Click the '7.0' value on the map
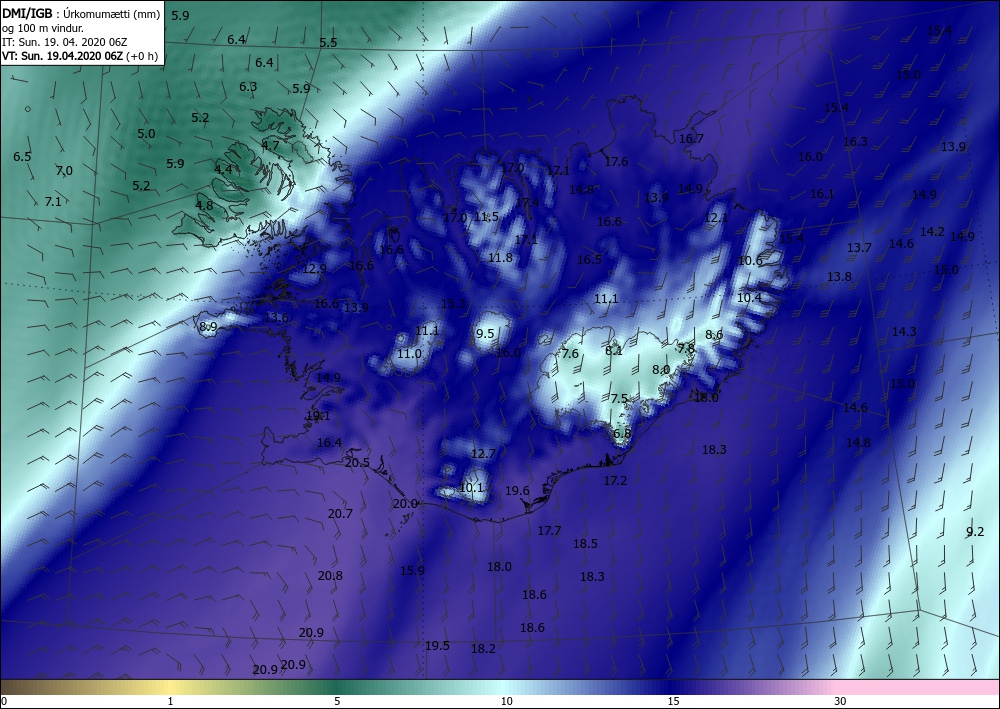The image size is (1000, 709). coord(64,171)
